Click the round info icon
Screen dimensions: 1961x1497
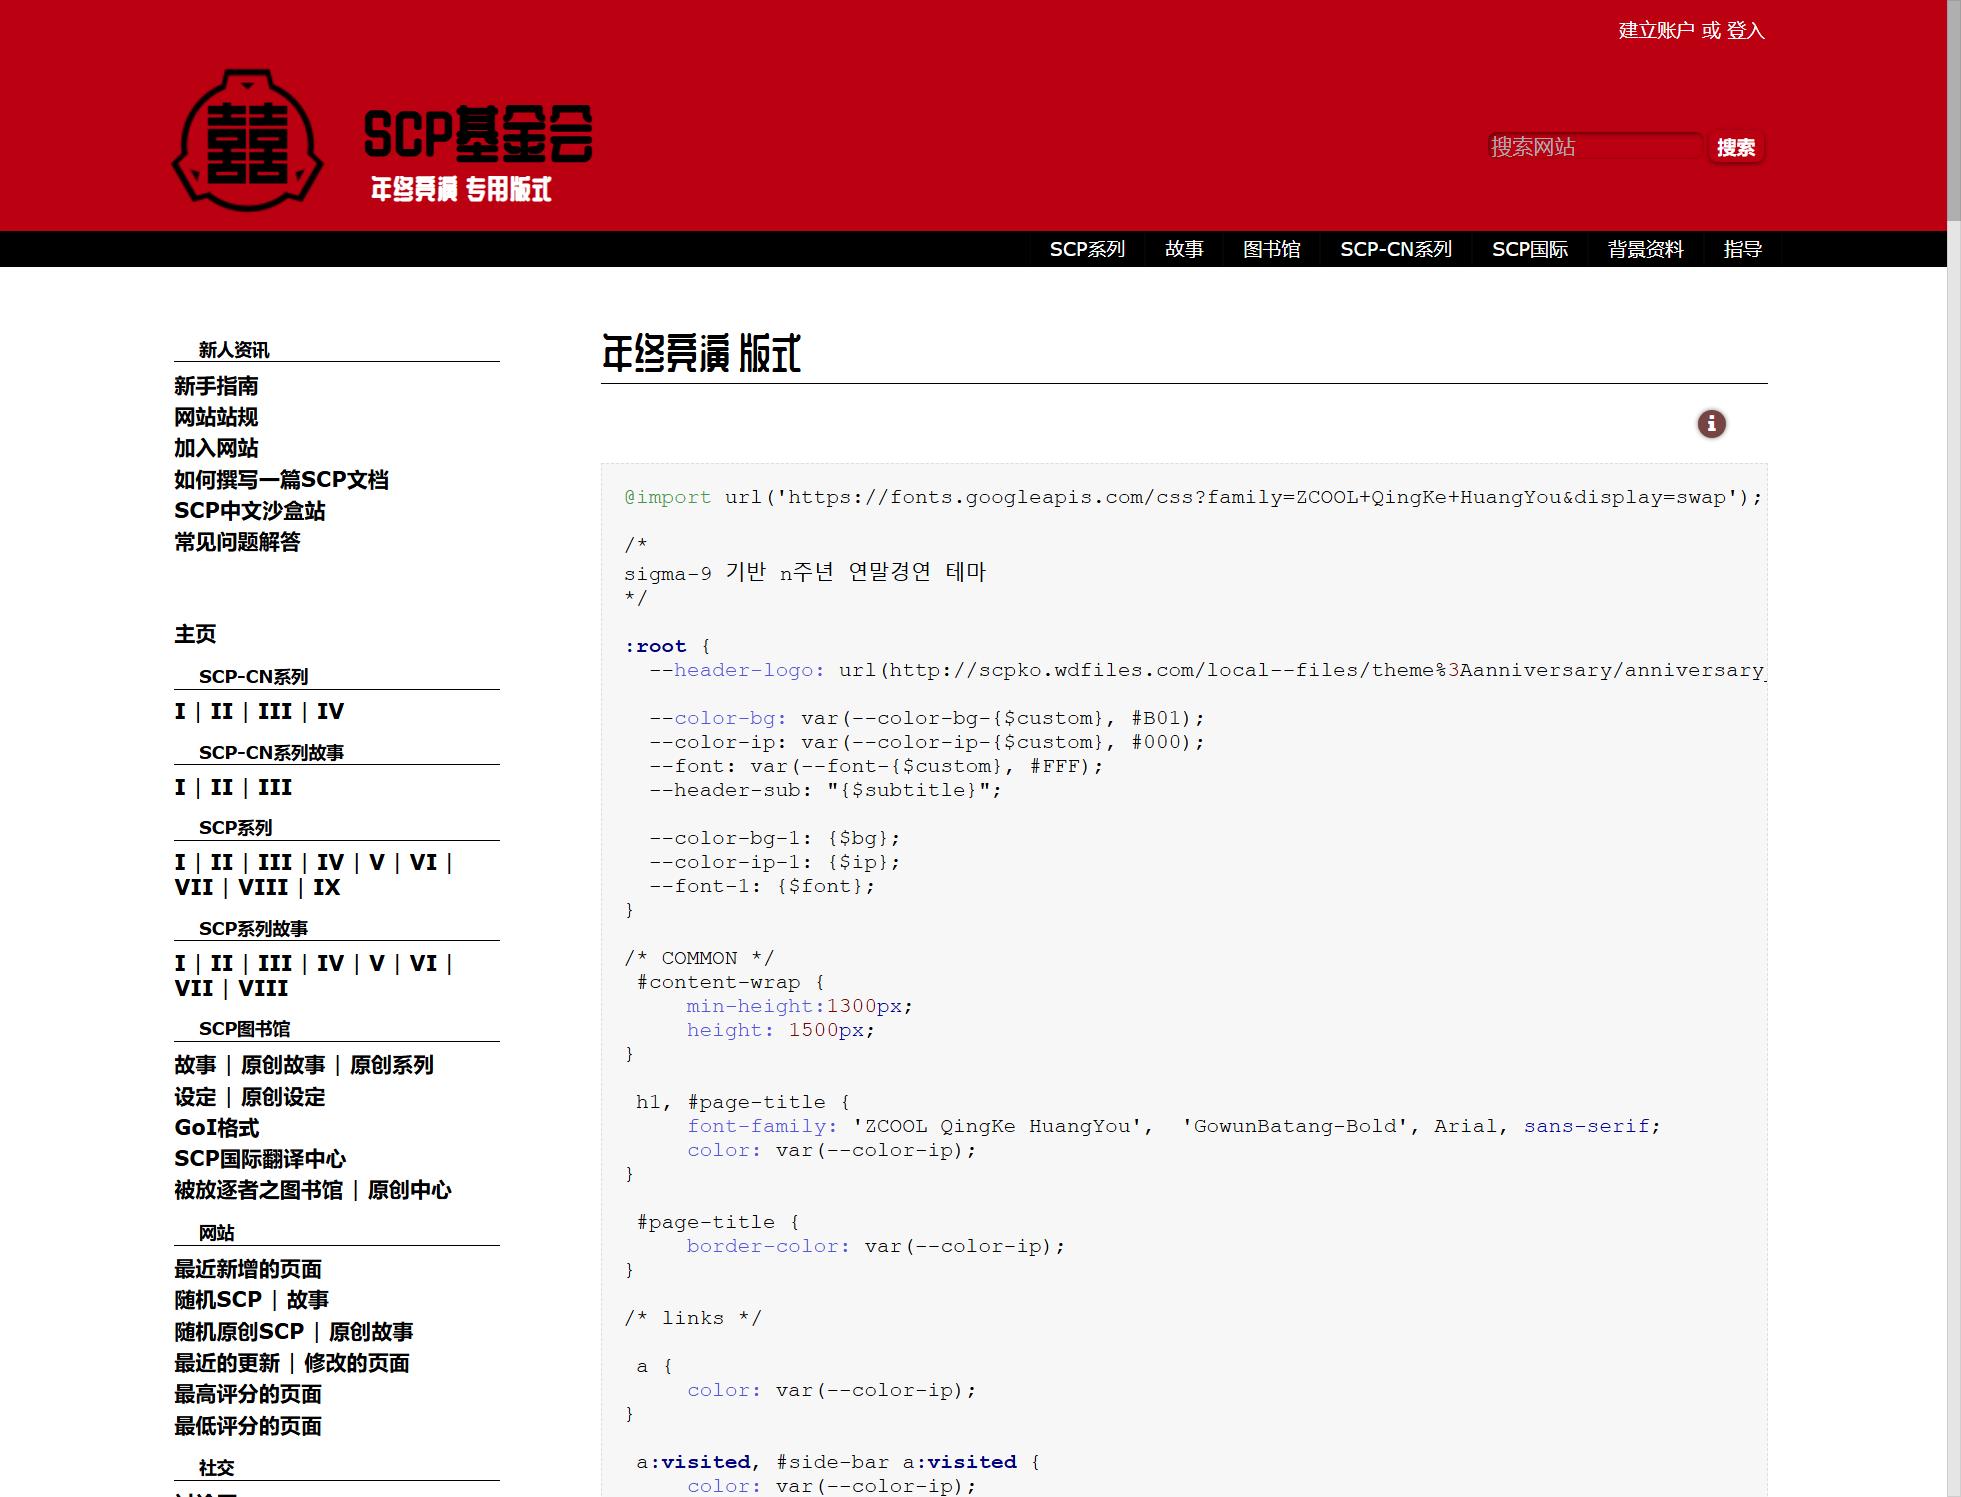[1711, 424]
